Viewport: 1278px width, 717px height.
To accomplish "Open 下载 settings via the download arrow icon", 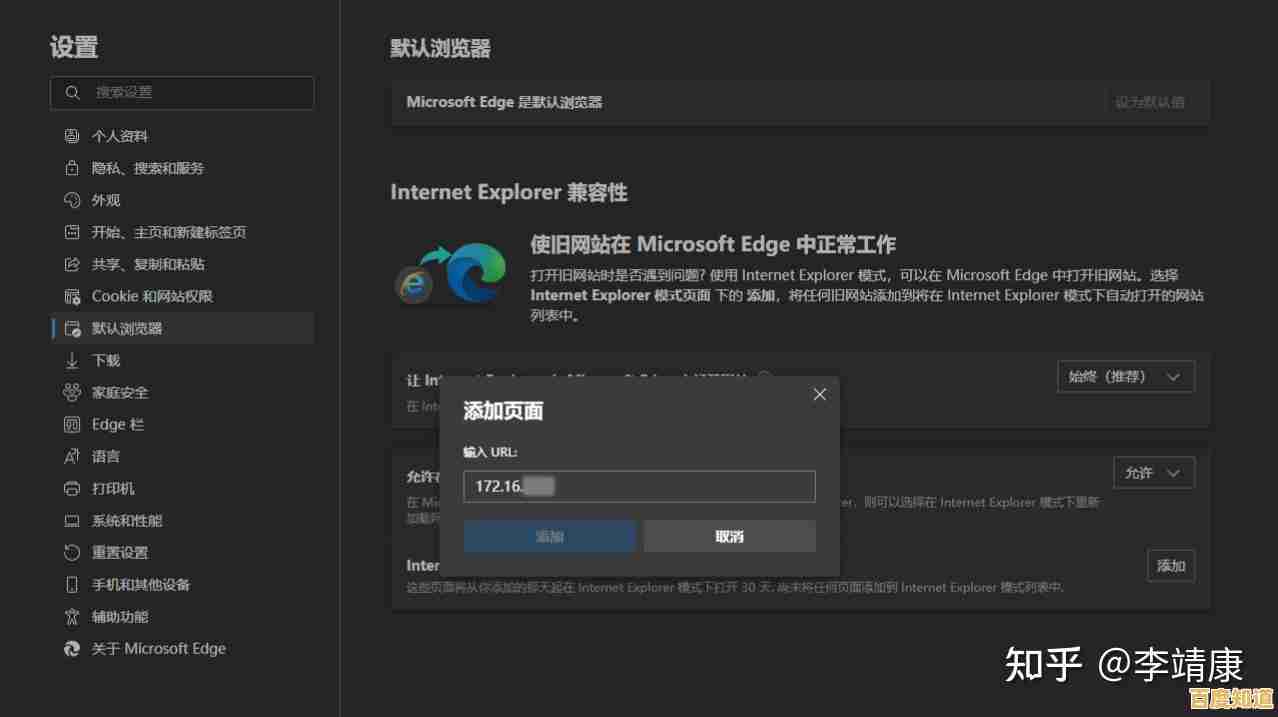I will tap(71, 360).
